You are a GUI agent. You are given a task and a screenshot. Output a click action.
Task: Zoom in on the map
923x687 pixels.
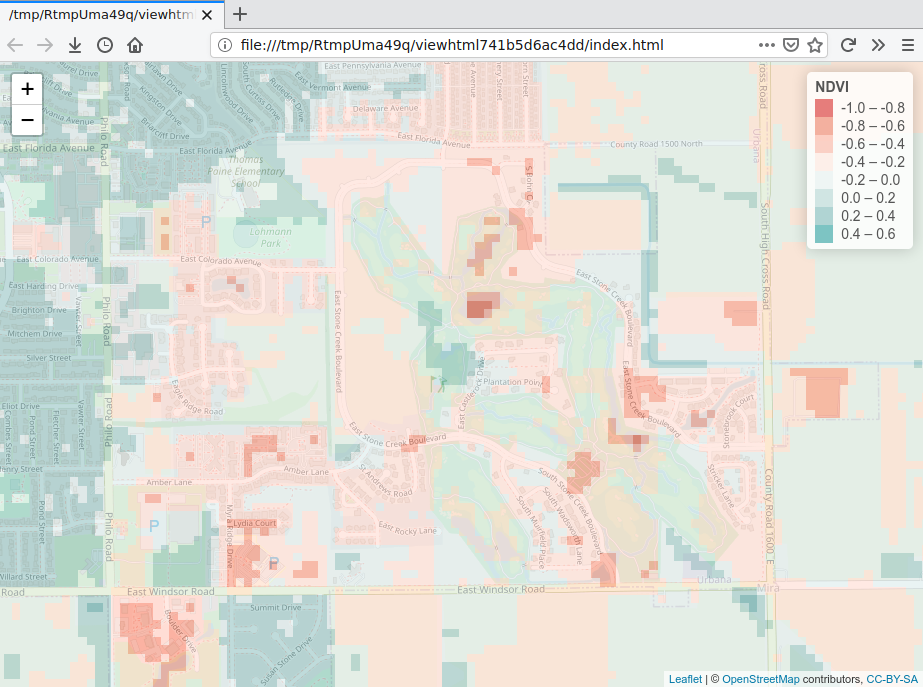point(27,89)
